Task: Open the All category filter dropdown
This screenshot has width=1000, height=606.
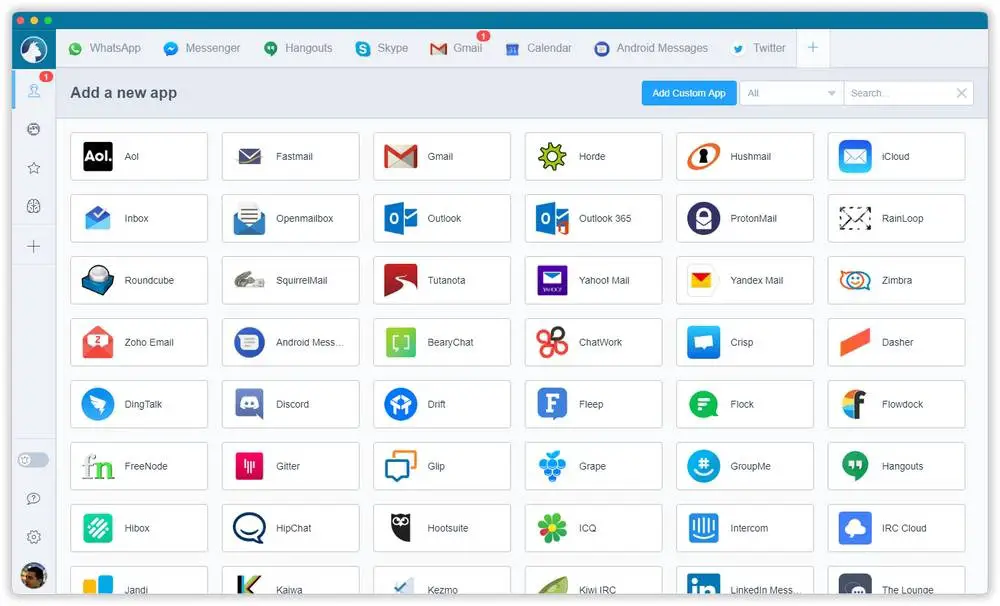Action: coord(791,93)
